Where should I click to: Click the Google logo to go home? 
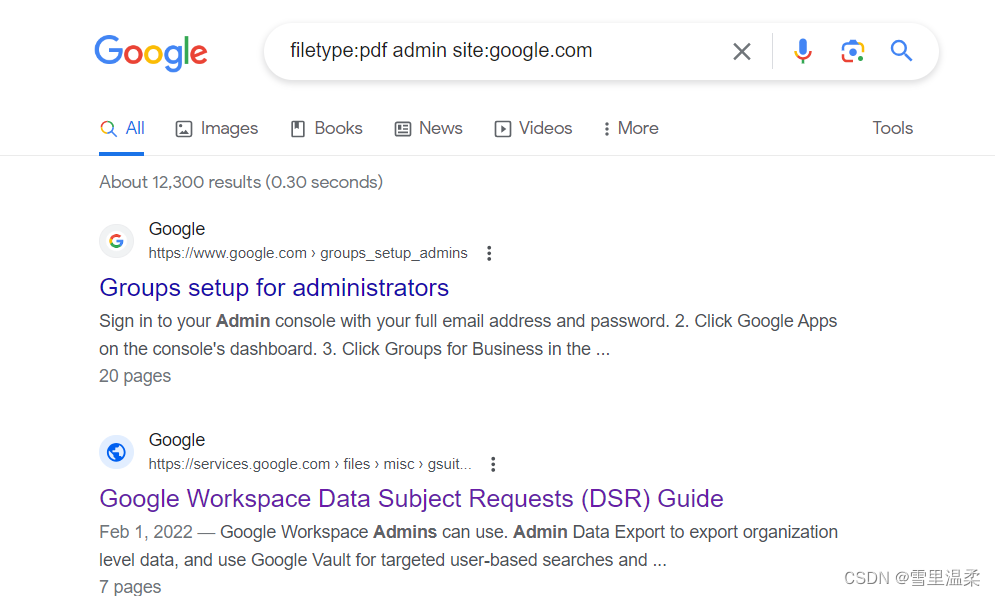click(x=151, y=53)
